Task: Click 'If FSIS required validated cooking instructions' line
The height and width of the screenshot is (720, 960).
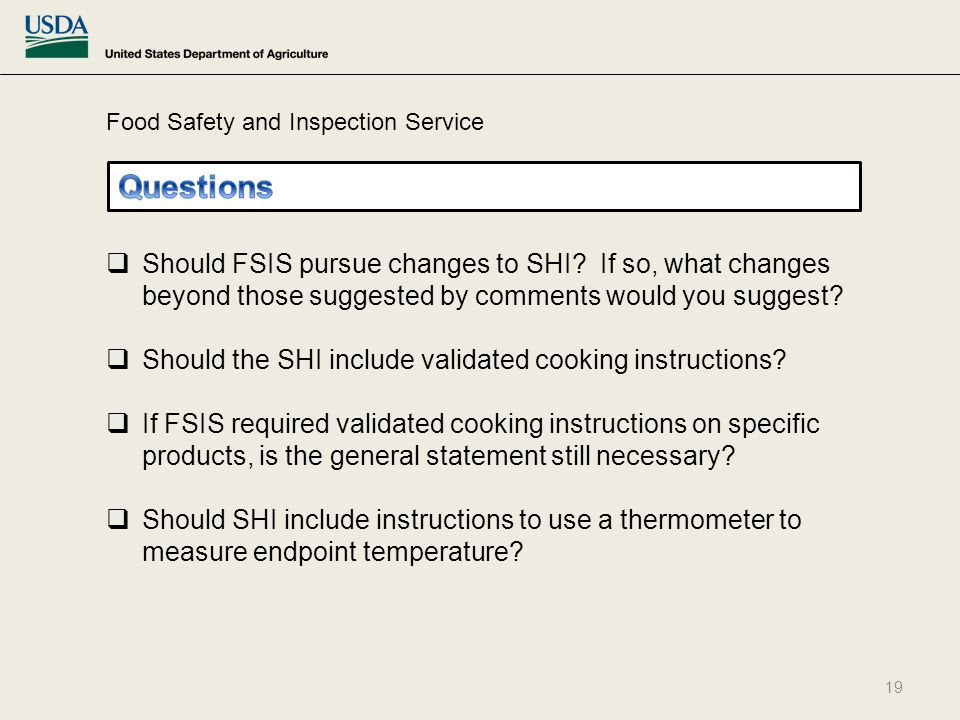Action: 414,424
